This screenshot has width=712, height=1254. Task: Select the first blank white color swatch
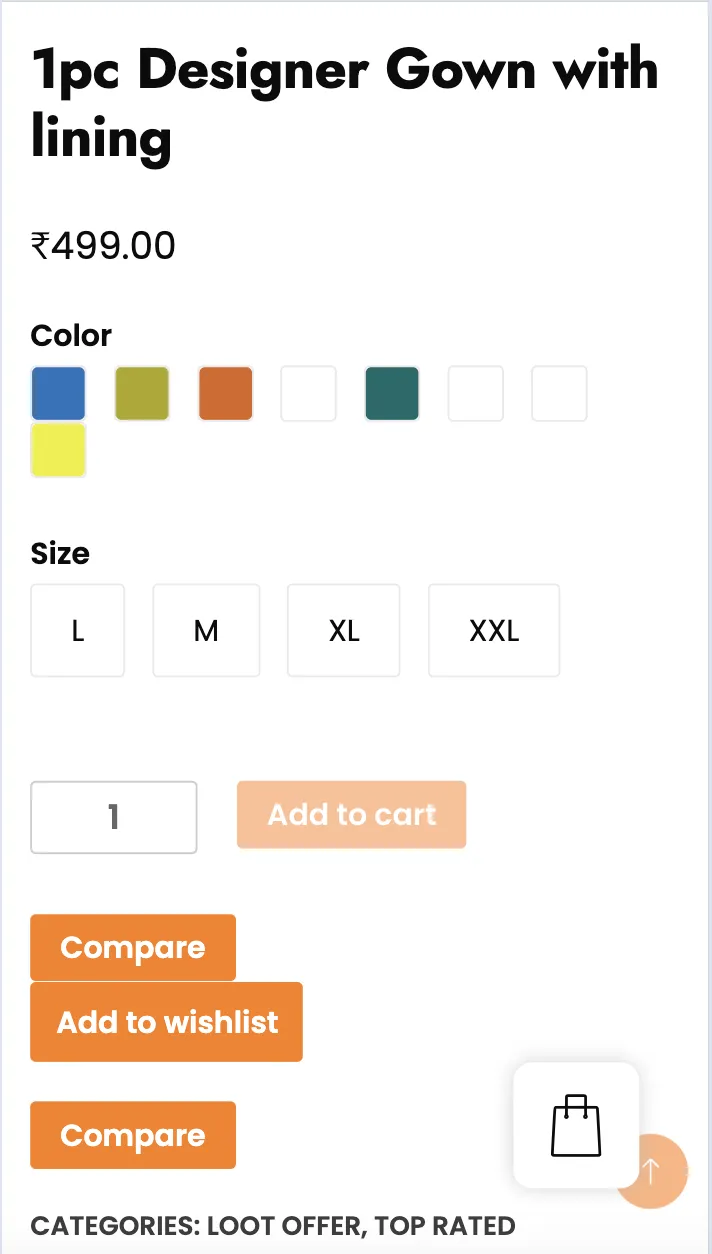click(309, 393)
